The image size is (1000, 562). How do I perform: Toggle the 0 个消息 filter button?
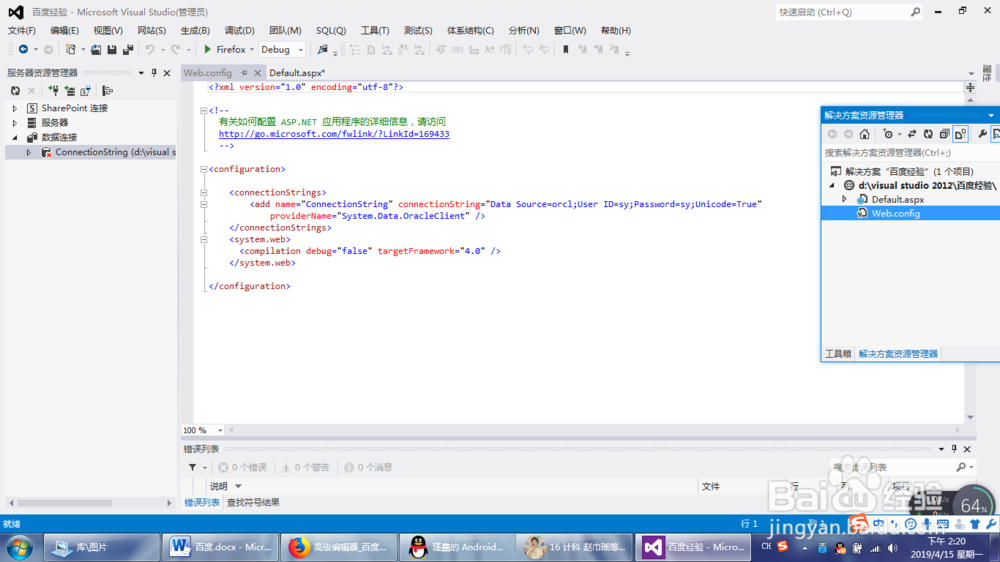coord(368,467)
